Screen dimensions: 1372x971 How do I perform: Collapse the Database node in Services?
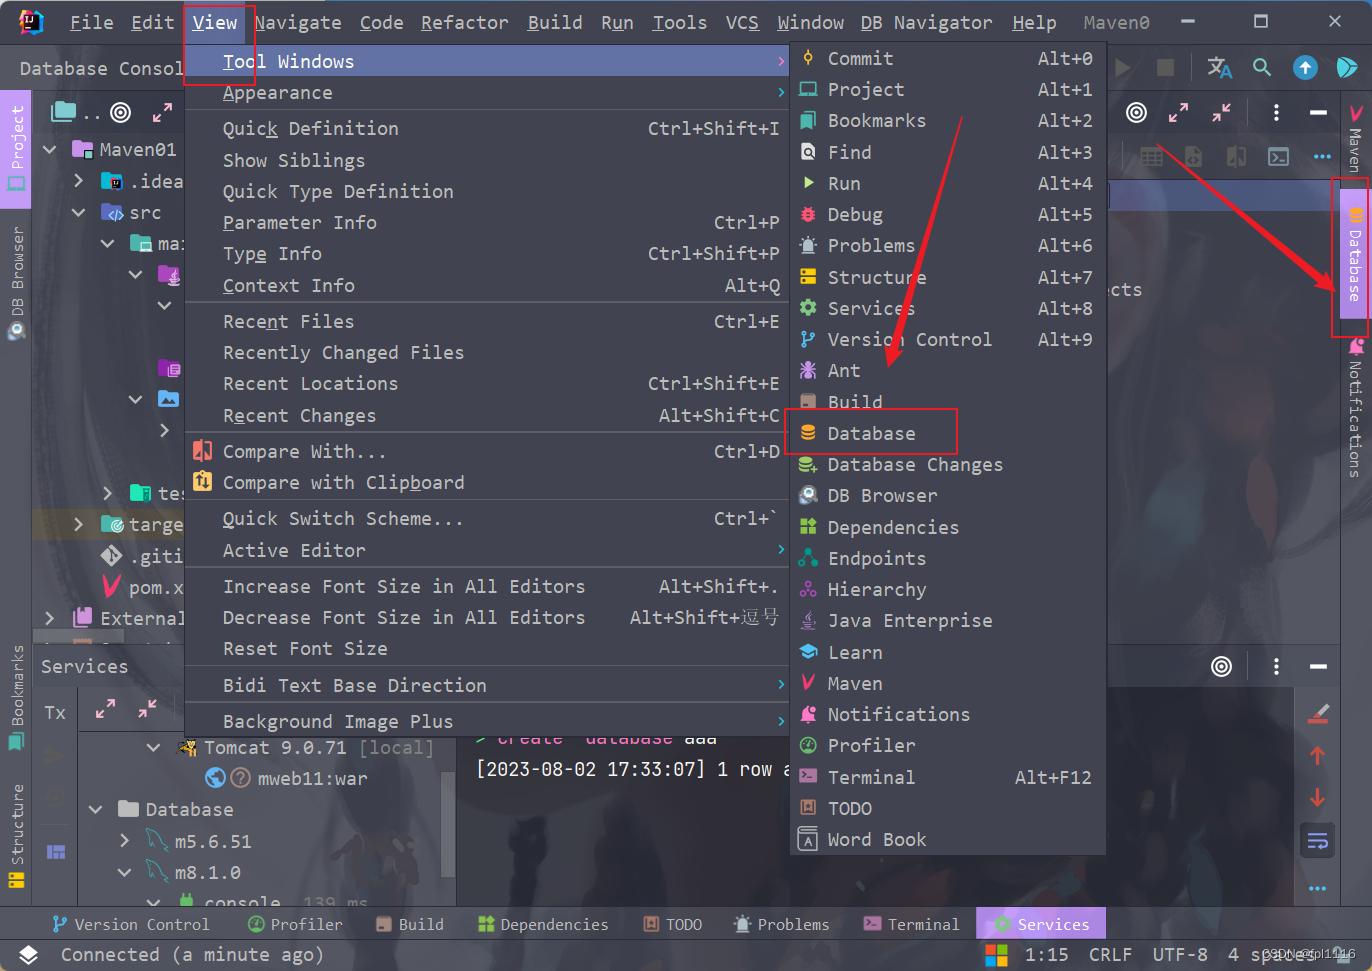tap(95, 809)
